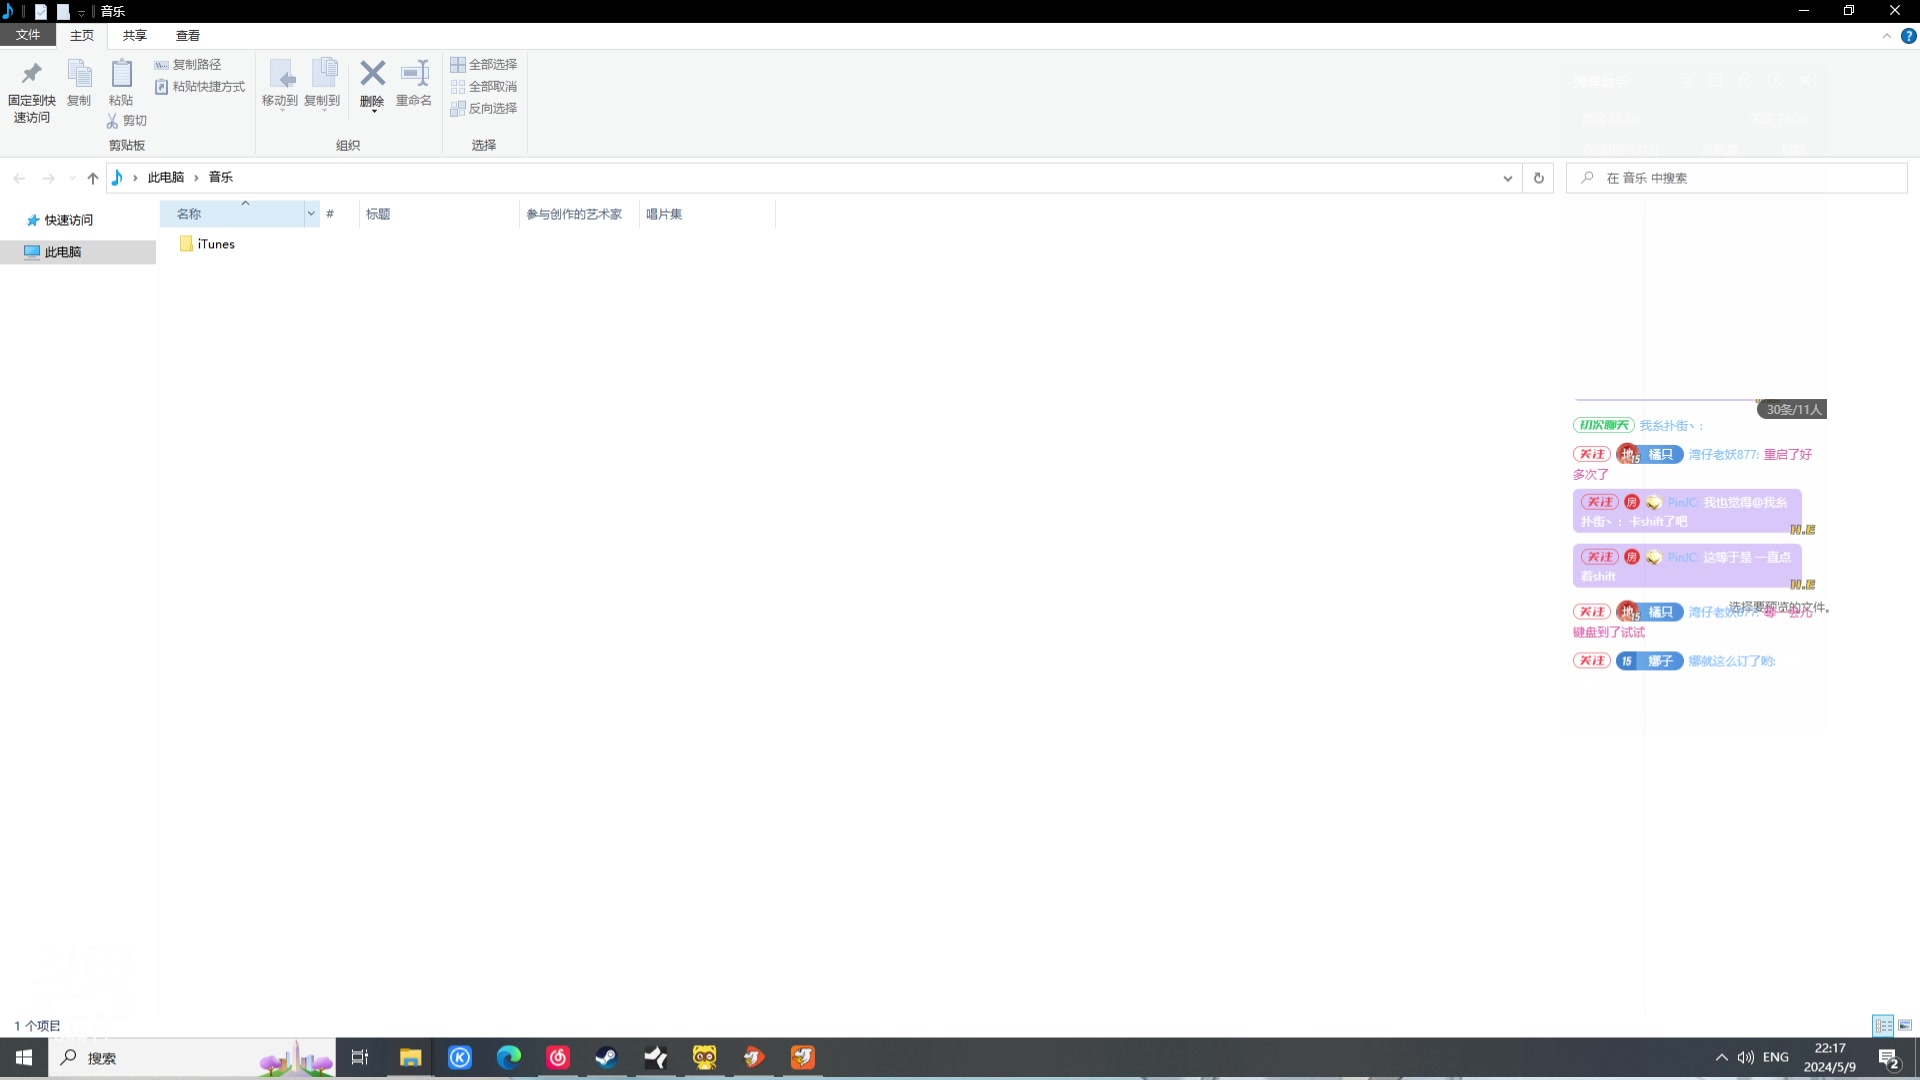Click 此电脑 in the breadcrumb path
1920x1080 pixels.
click(166, 178)
